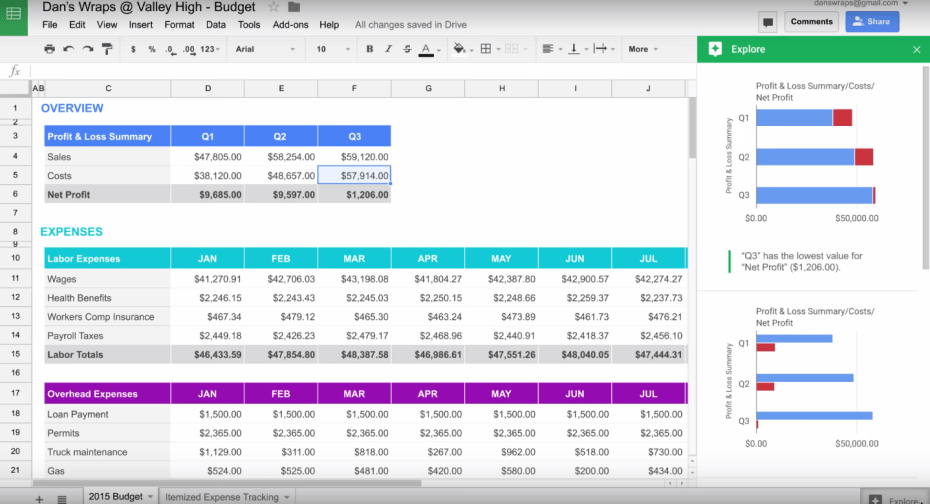The width and height of the screenshot is (930, 504).
Task: Open the Insert menu
Action: pyautogui.click(x=141, y=25)
